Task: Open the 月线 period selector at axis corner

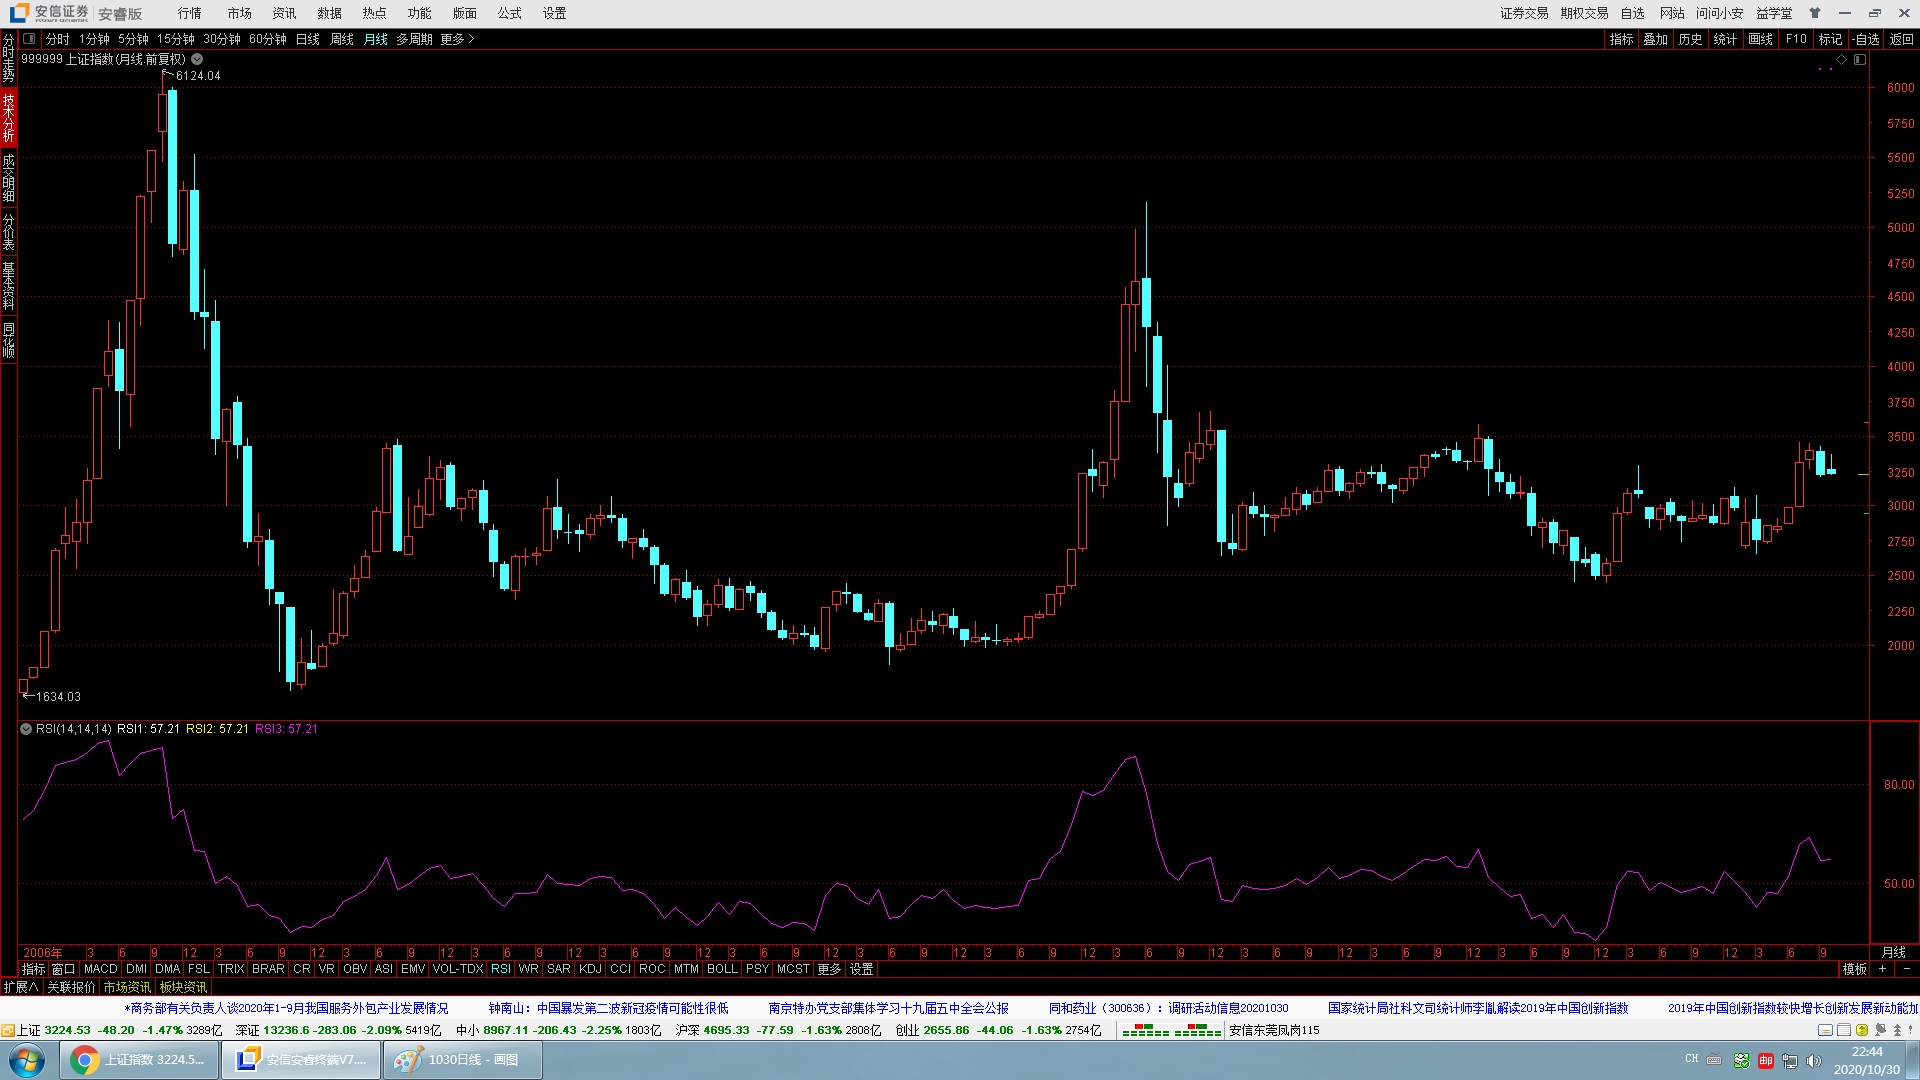Action: pyautogui.click(x=1894, y=952)
